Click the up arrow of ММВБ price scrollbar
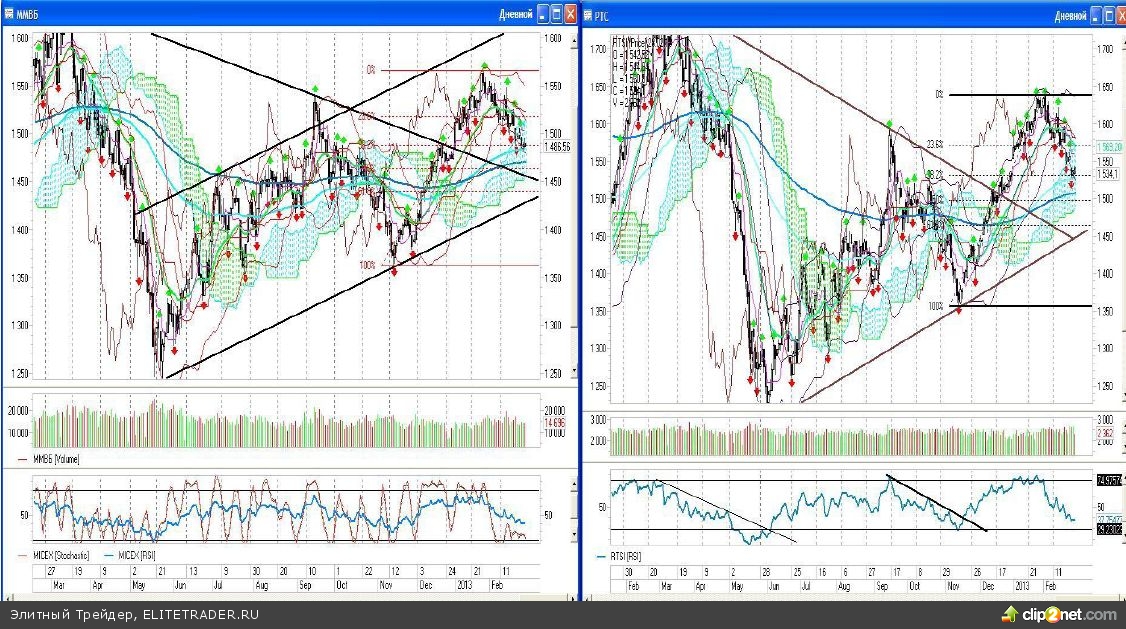 coord(574,42)
